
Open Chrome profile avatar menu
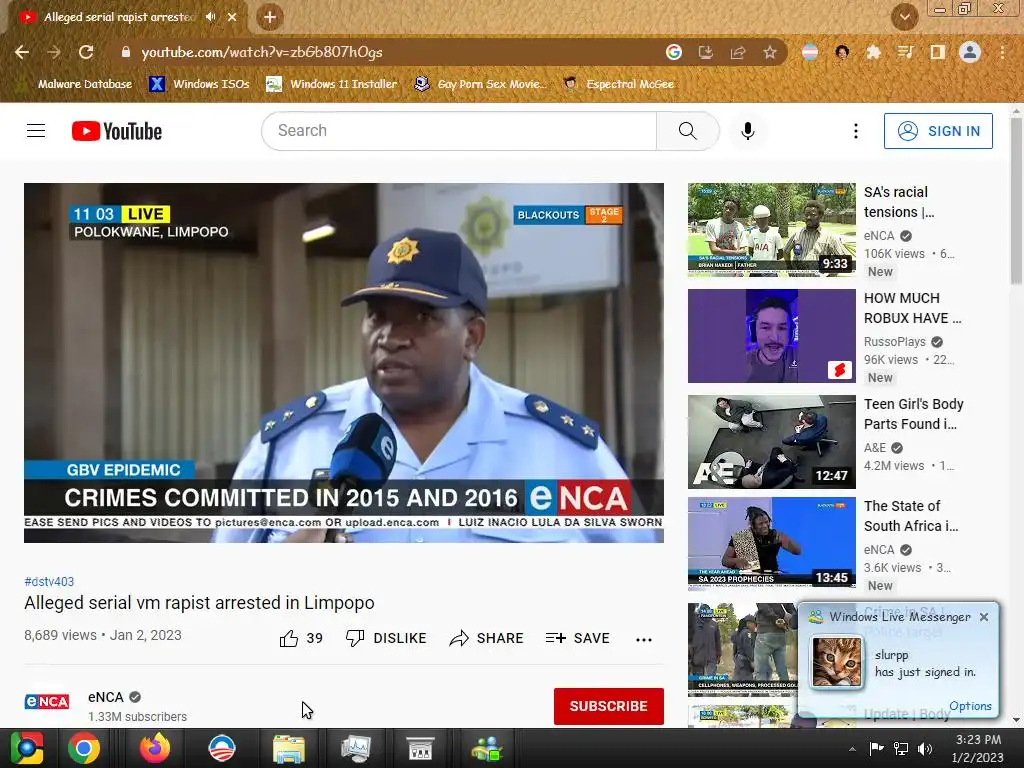point(970,52)
